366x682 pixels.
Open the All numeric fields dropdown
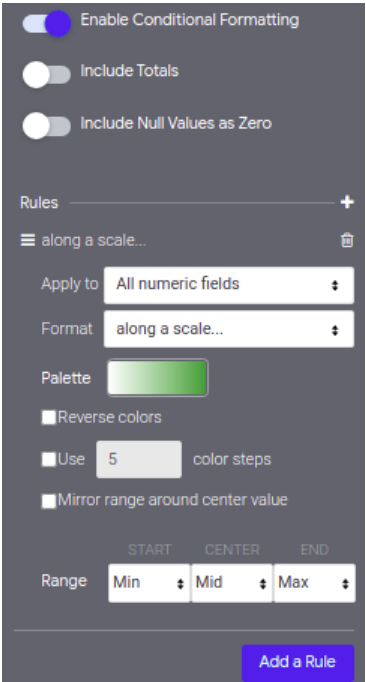[x=229, y=285]
